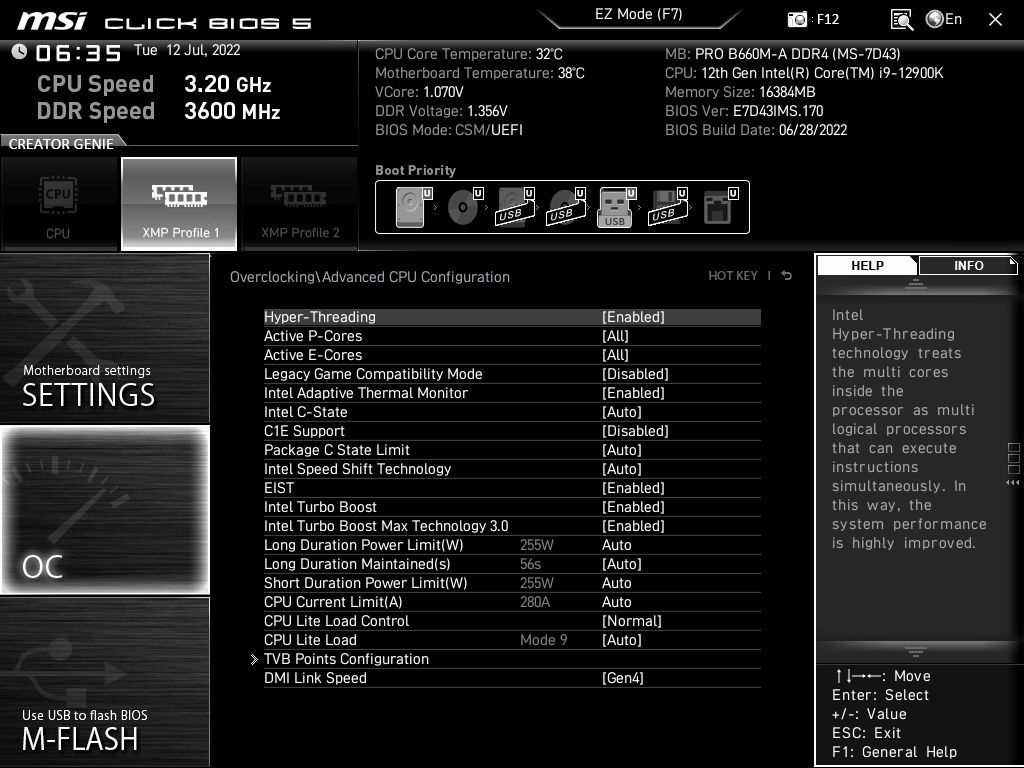Click the Overclocking\Advanced CPU Configuration breadcrumb
1024x768 pixels.
370,276
